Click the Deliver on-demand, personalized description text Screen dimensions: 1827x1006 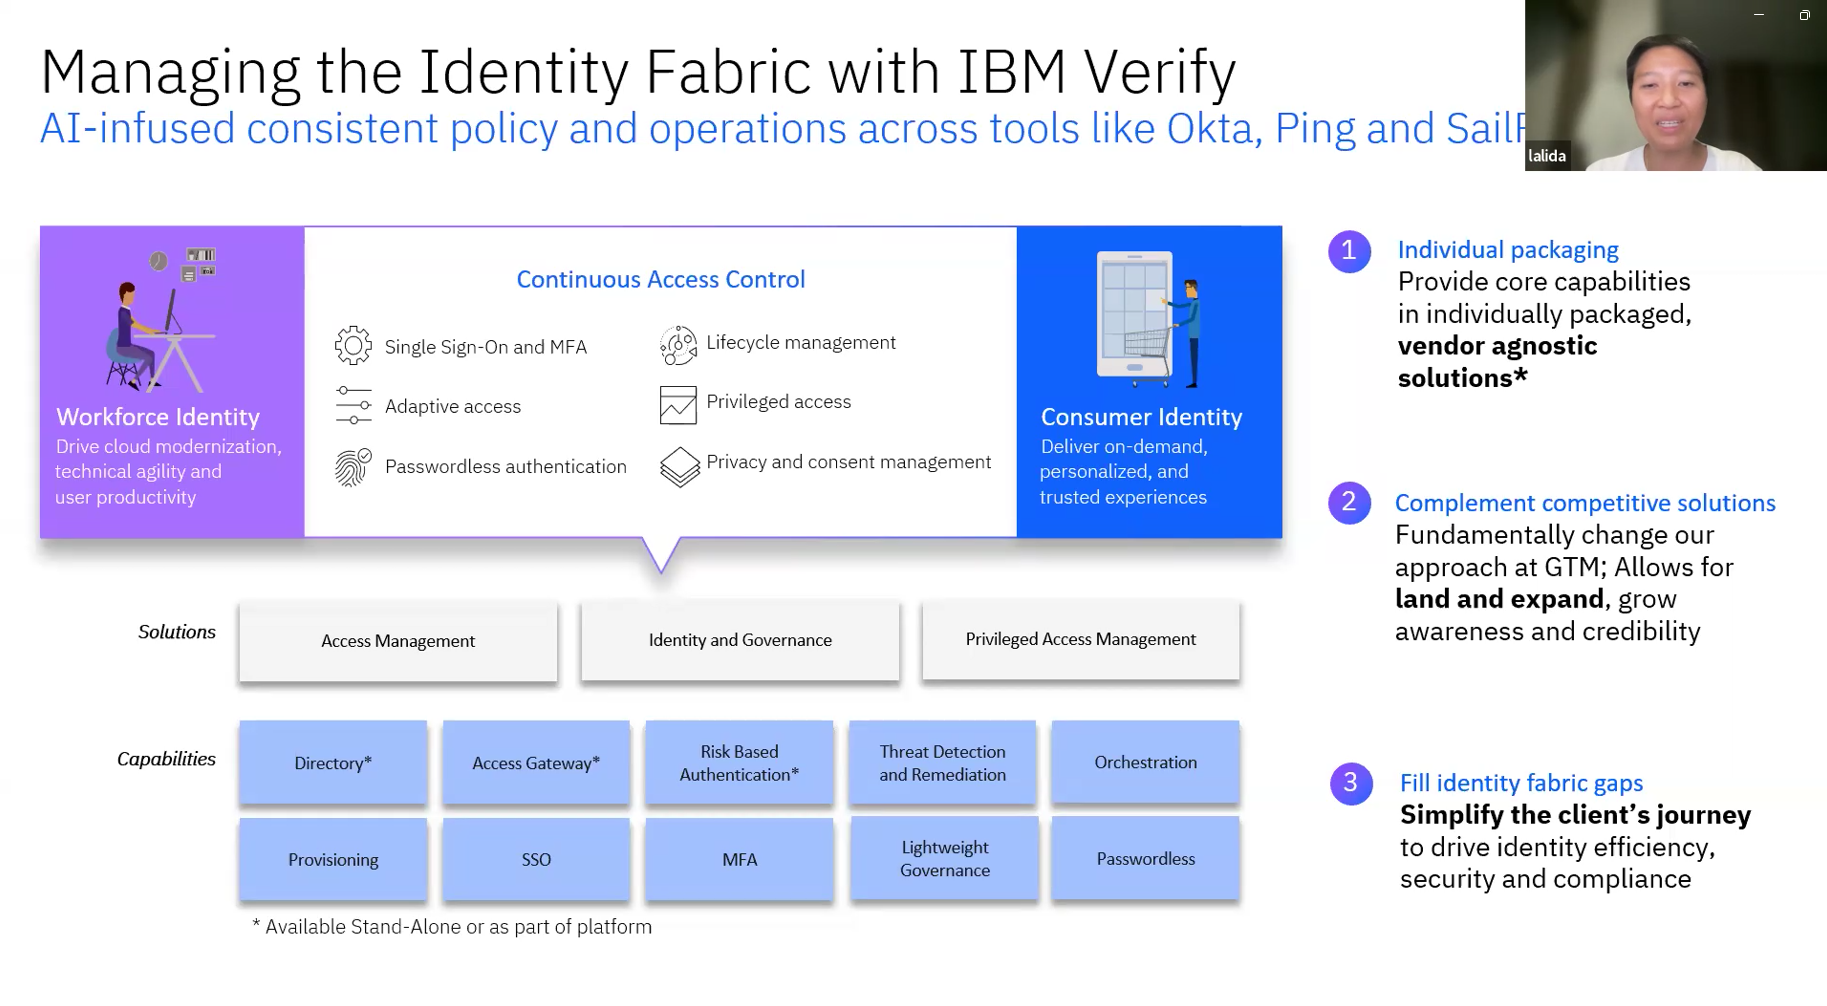pyautogui.click(x=1123, y=472)
